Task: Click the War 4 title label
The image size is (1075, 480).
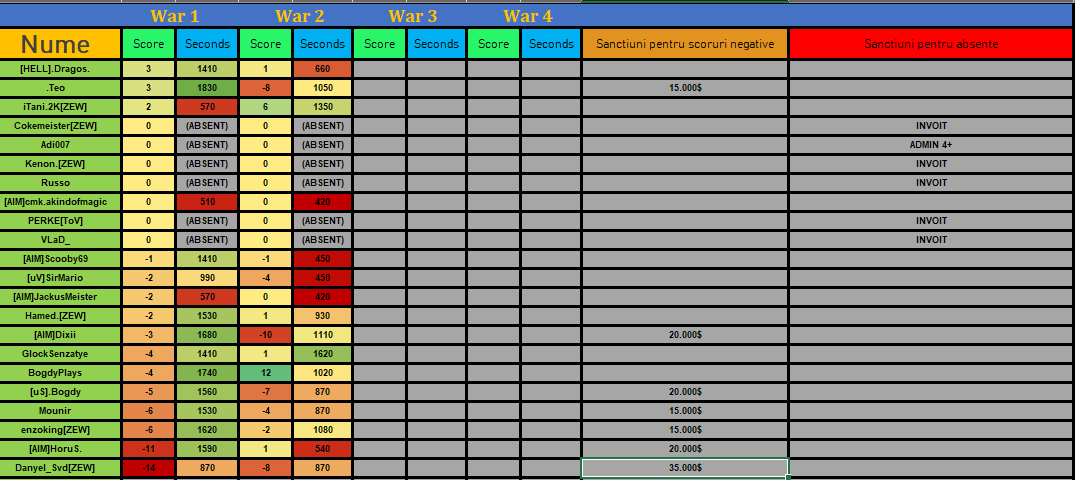Action: click(528, 16)
